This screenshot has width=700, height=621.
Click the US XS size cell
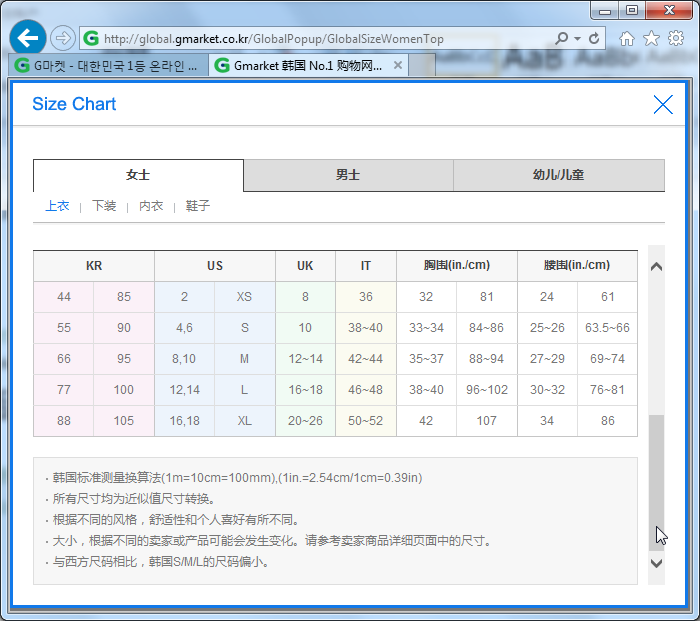pyautogui.click(x=245, y=297)
